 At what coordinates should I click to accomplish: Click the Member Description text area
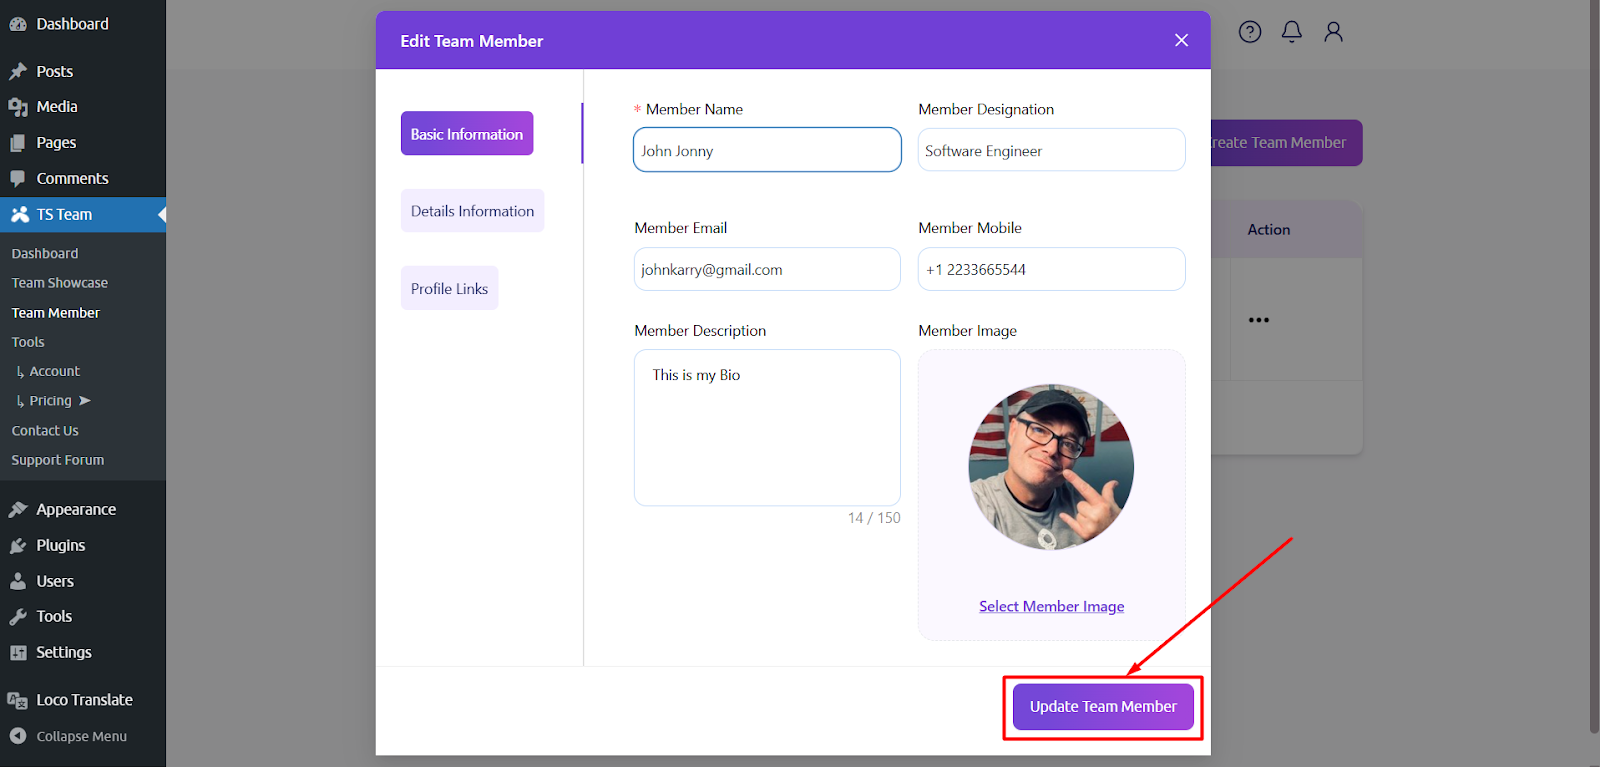767,427
